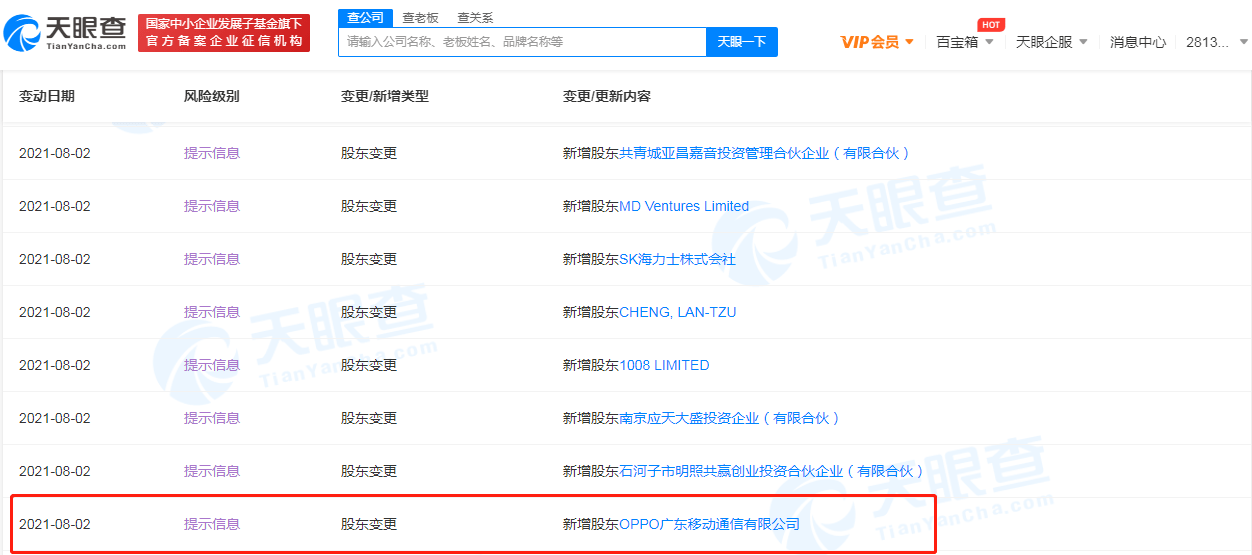
Task: Open the SK海力士株式会社 shareholder link
Action: coord(677,259)
